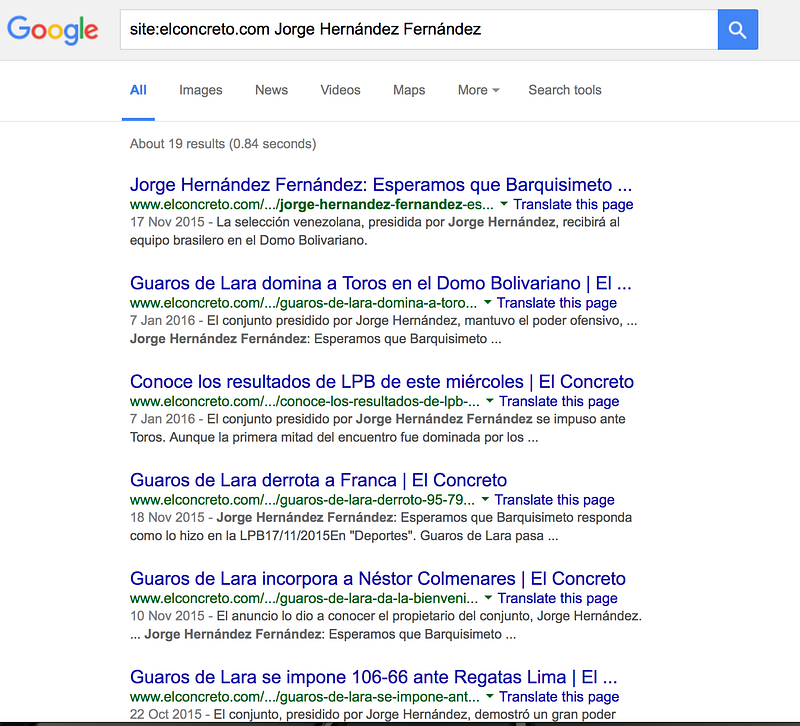This screenshot has width=800, height=726.
Task: Open result 'Guaros de Lara derrota a Franca'
Action: pyautogui.click(x=318, y=480)
